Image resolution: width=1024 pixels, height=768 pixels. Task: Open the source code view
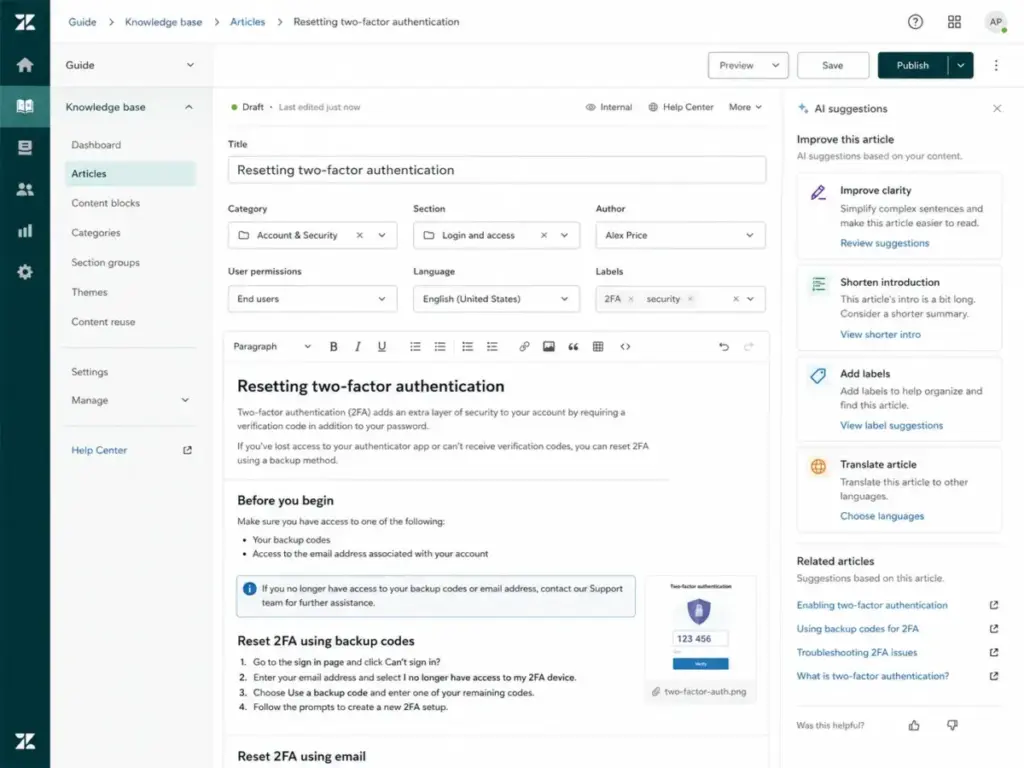(625, 347)
